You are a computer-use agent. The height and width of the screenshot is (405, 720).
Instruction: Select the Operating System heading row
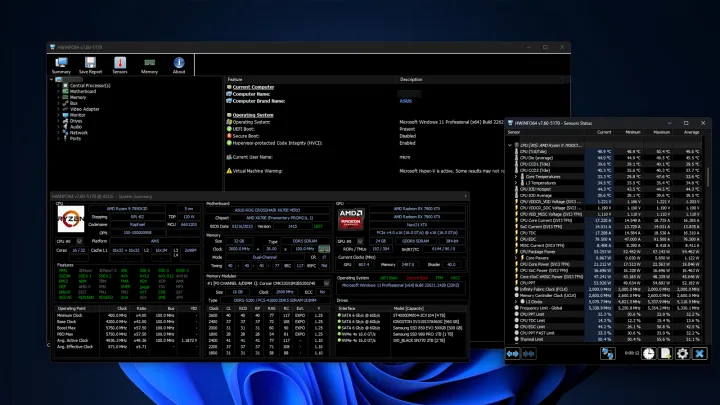click(x=253, y=115)
